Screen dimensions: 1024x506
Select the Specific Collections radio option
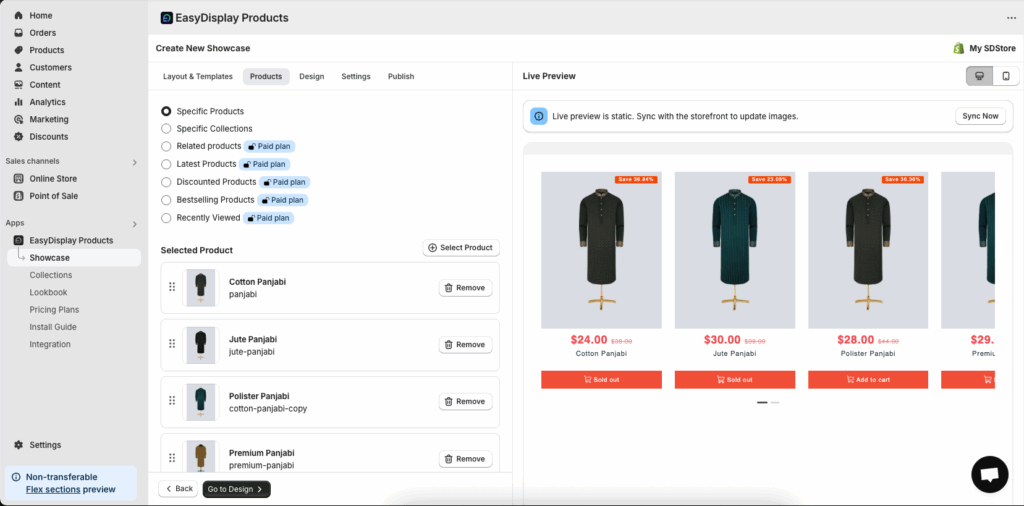coord(166,129)
